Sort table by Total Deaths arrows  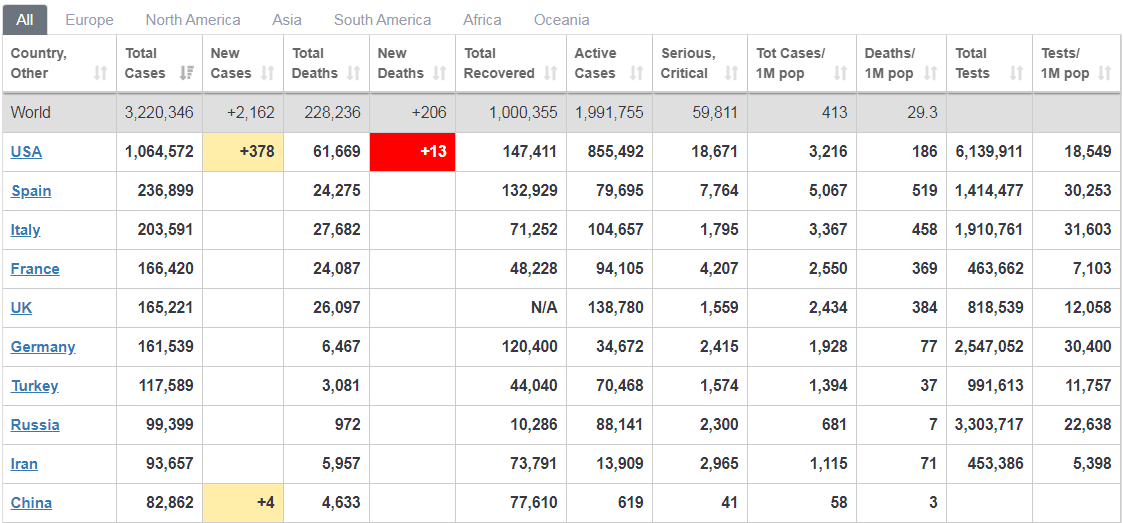point(354,73)
